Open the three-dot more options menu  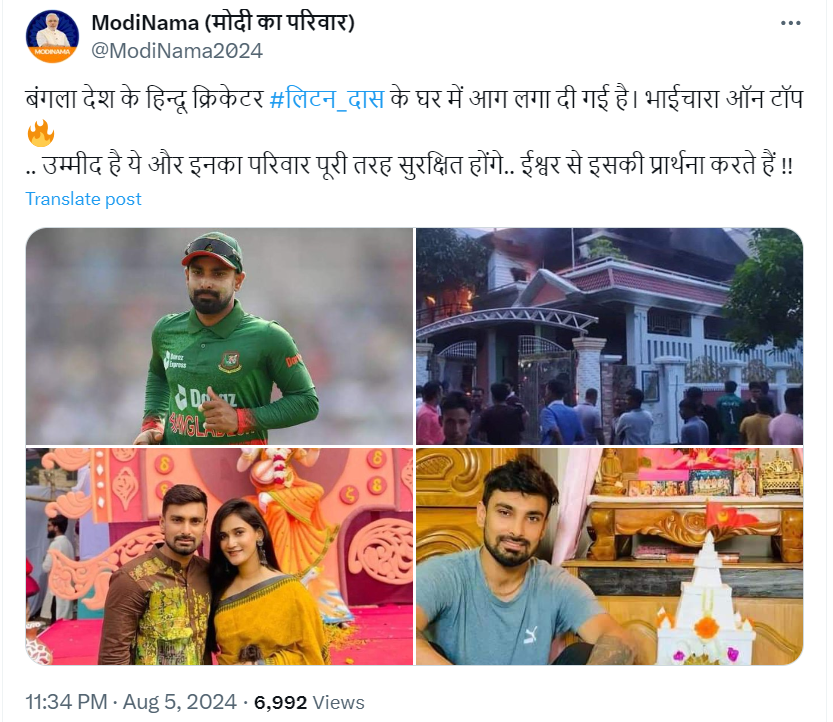click(x=790, y=23)
